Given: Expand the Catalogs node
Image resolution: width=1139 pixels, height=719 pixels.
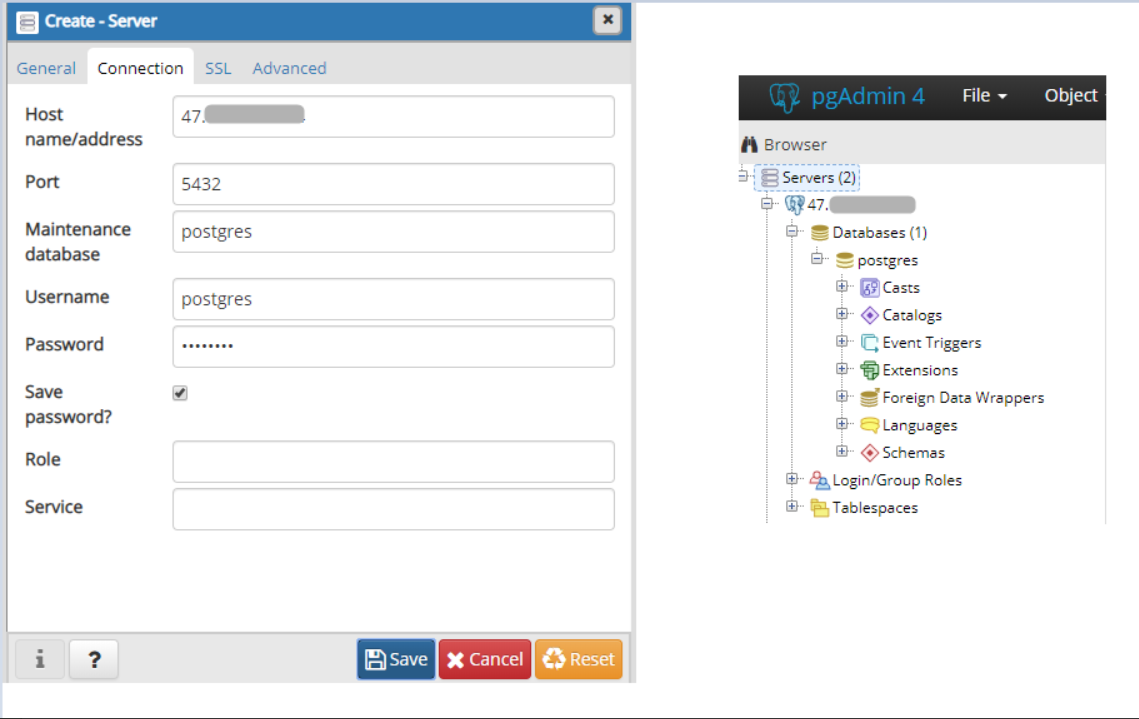Looking at the screenshot, I should coord(842,314).
